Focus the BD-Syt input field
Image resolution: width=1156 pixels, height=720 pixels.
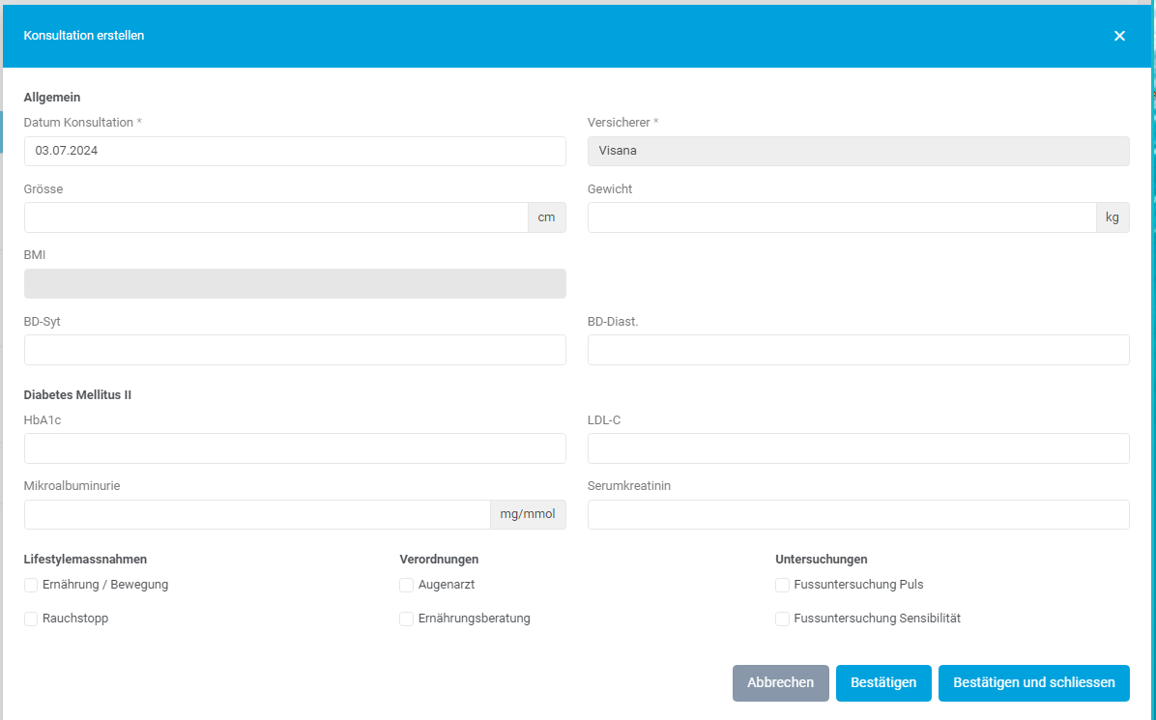click(295, 350)
